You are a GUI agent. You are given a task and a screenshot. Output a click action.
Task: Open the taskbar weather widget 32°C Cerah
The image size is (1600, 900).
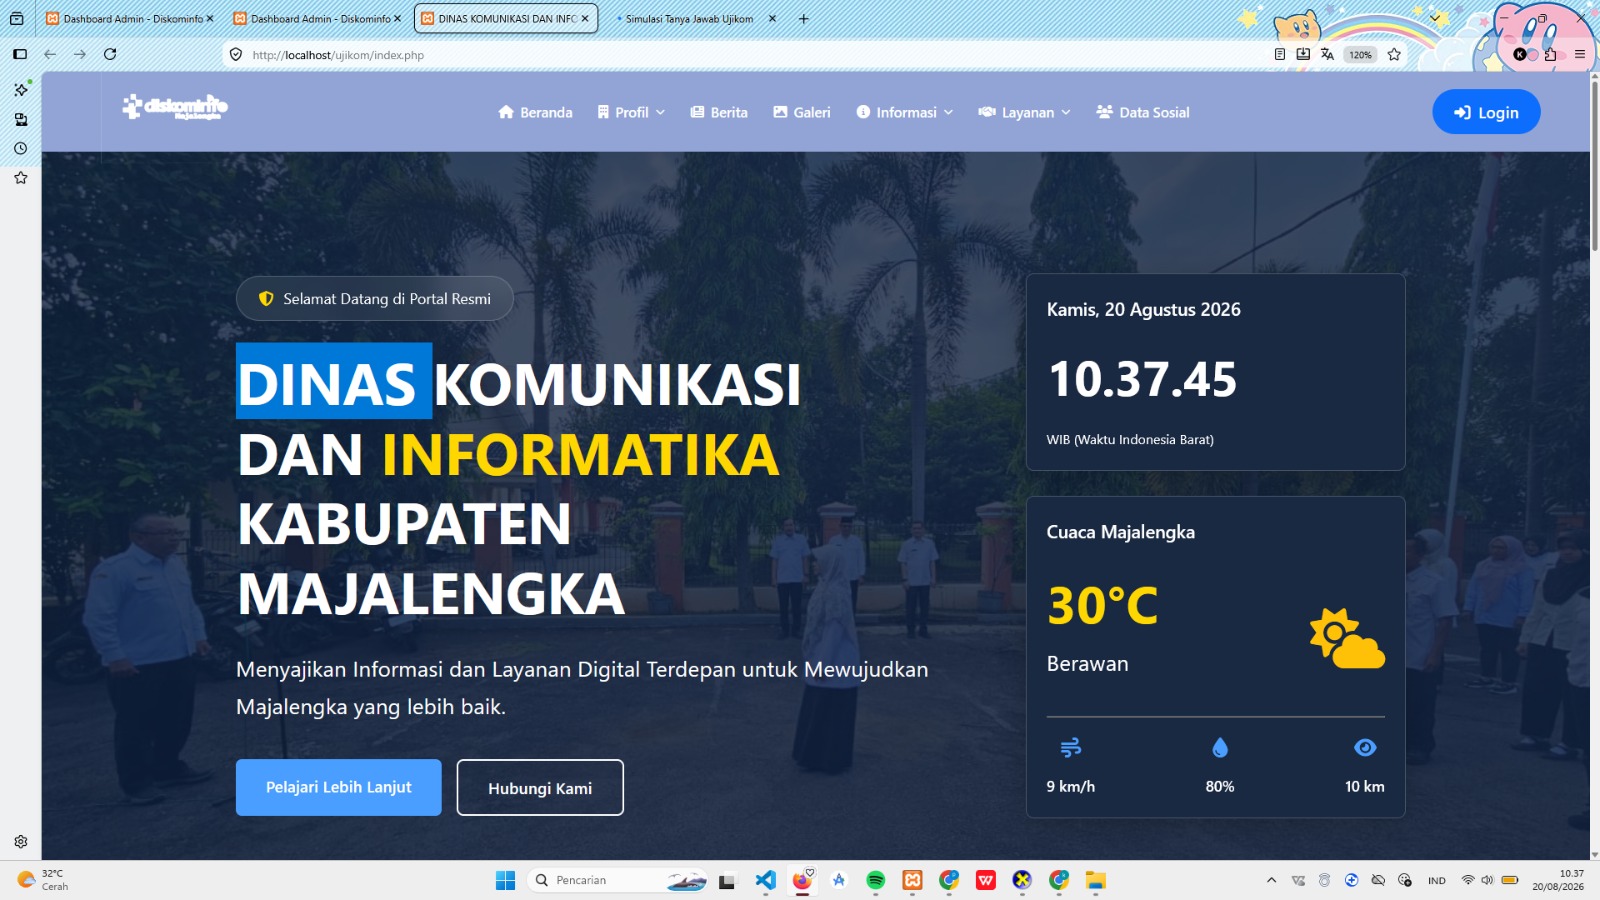[43, 880]
